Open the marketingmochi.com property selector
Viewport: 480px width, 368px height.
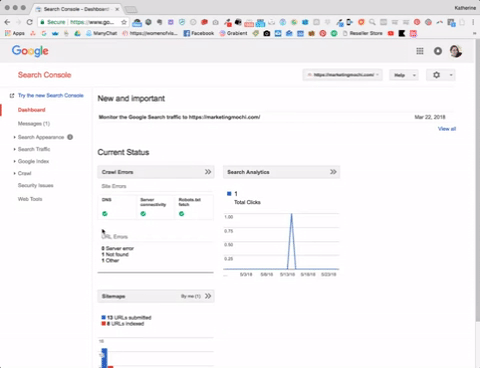[x=342, y=75]
